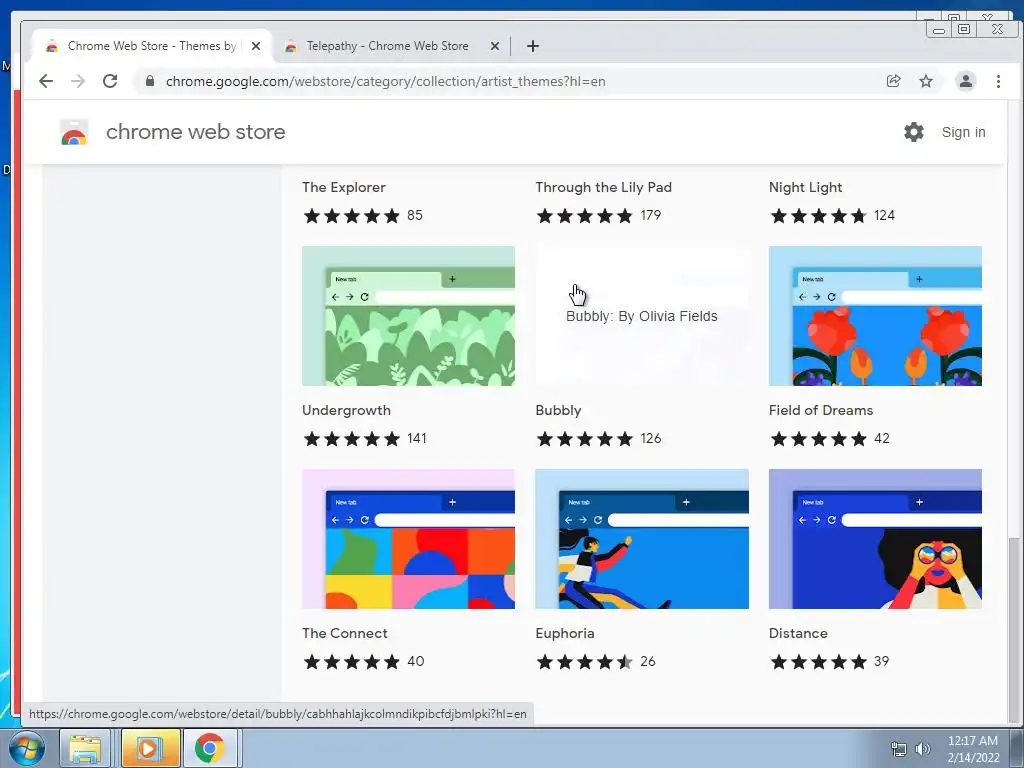The width and height of the screenshot is (1024, 768).
Task: Click the Chrome Web Store logo
Action: click(74, 132)
